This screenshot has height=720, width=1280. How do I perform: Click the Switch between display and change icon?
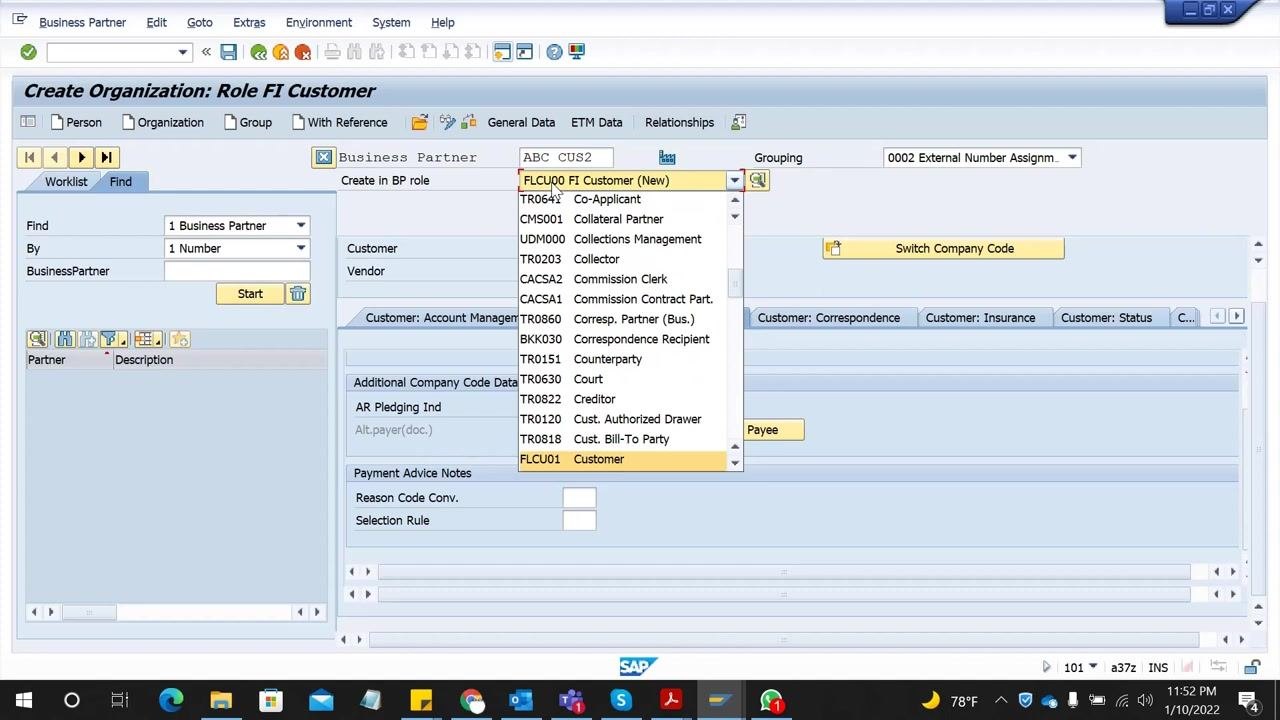point(447,122)
